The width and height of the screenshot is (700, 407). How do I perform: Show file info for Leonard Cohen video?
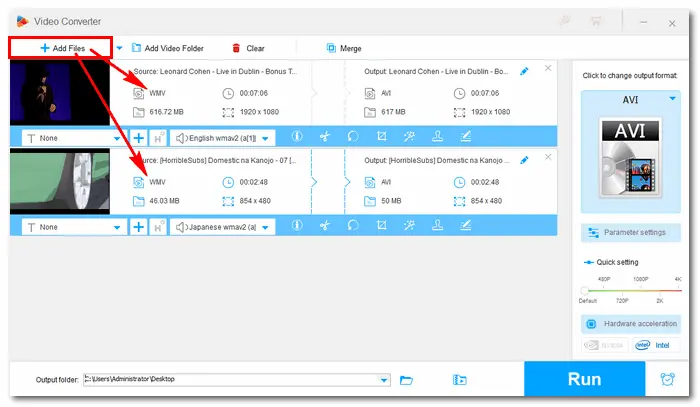[x=297, y=136]
